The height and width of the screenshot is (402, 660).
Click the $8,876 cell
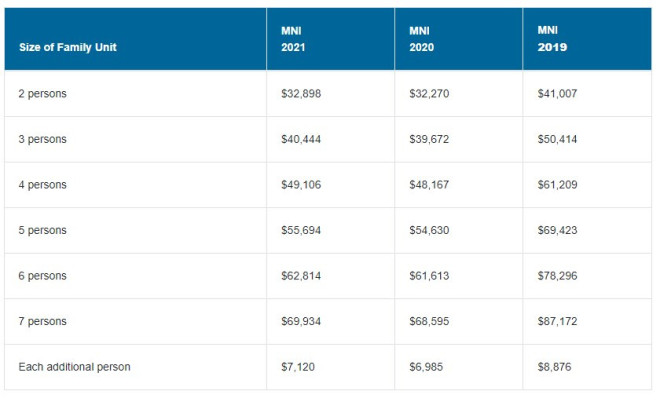[554, 367]
